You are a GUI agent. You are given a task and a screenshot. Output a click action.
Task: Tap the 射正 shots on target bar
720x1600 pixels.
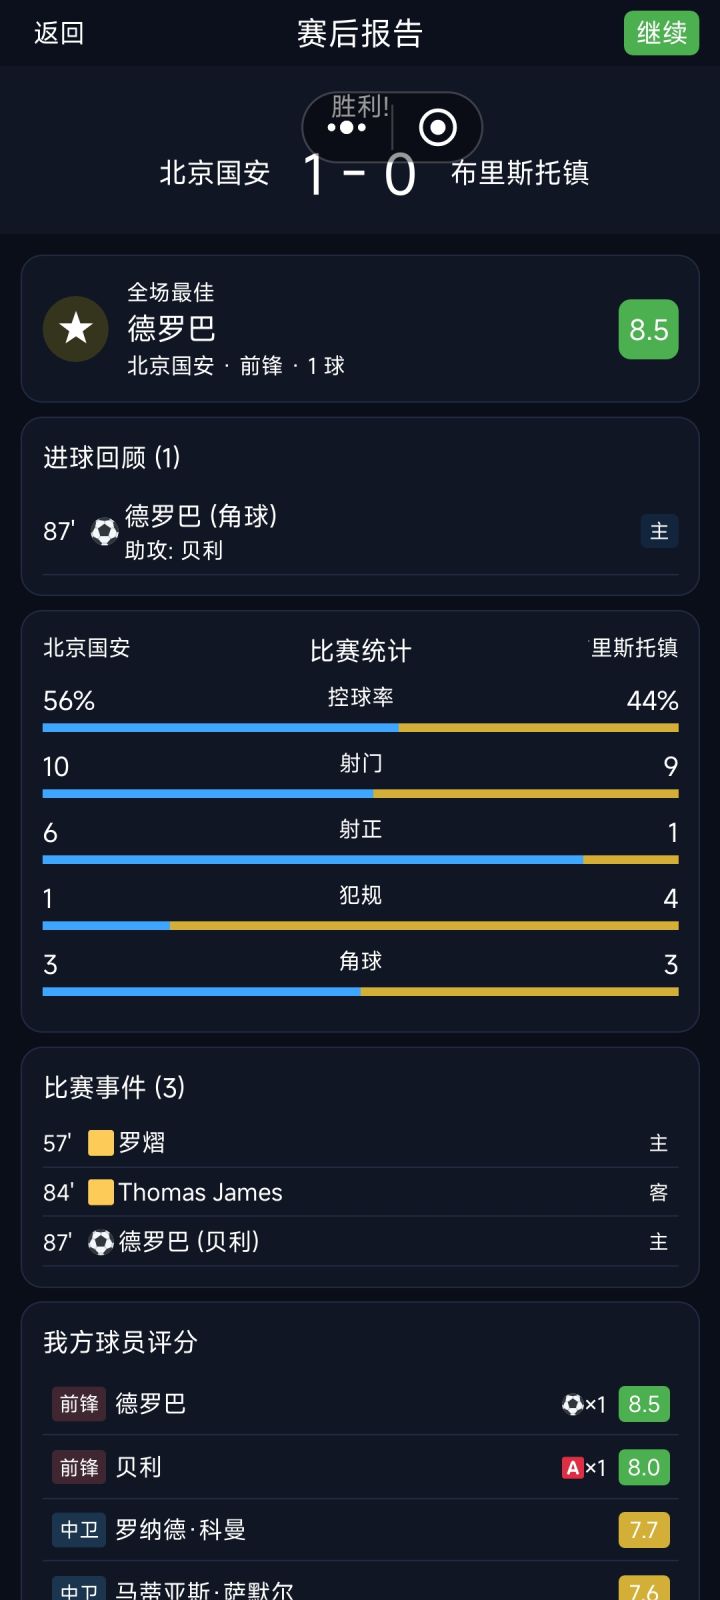[360, 860]
